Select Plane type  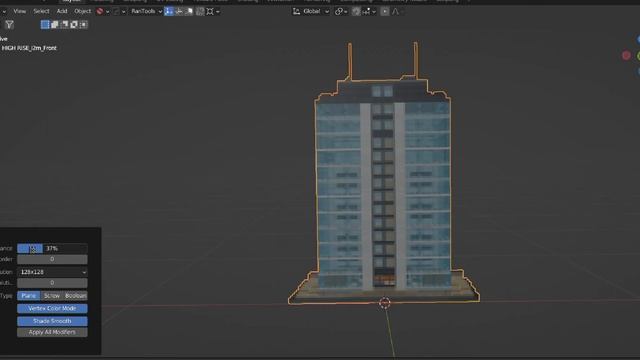pos(29,296)
